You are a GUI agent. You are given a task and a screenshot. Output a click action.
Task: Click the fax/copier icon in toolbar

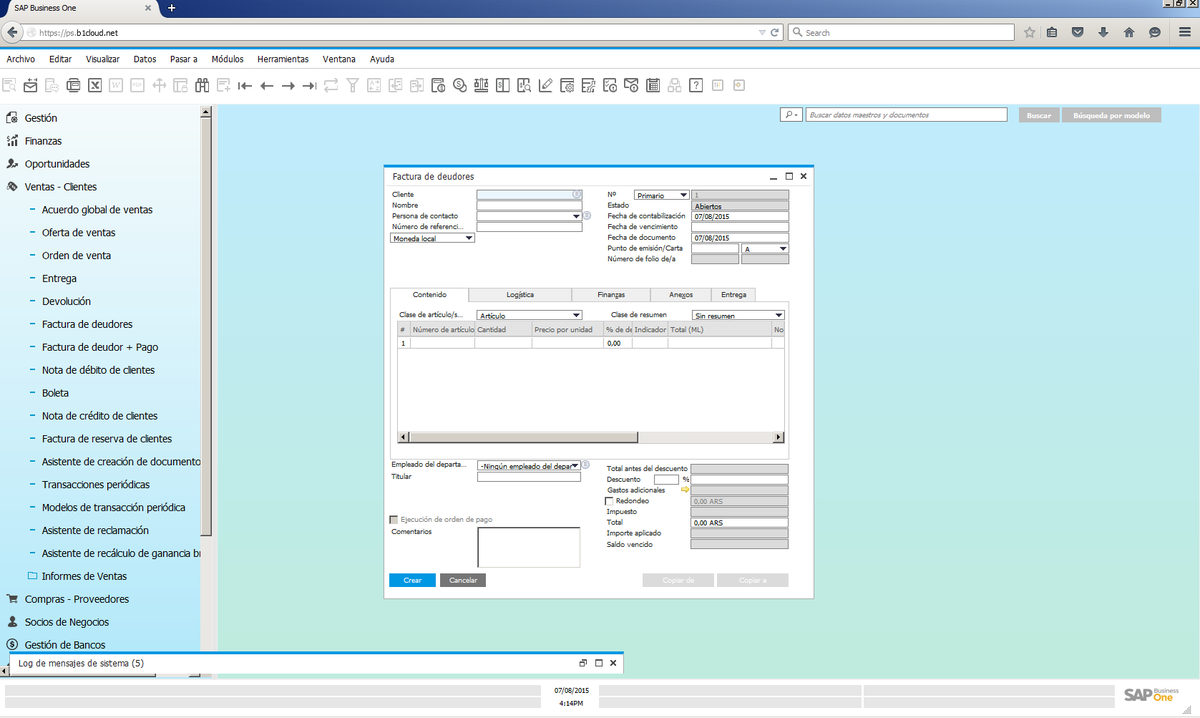click(73, 85)
